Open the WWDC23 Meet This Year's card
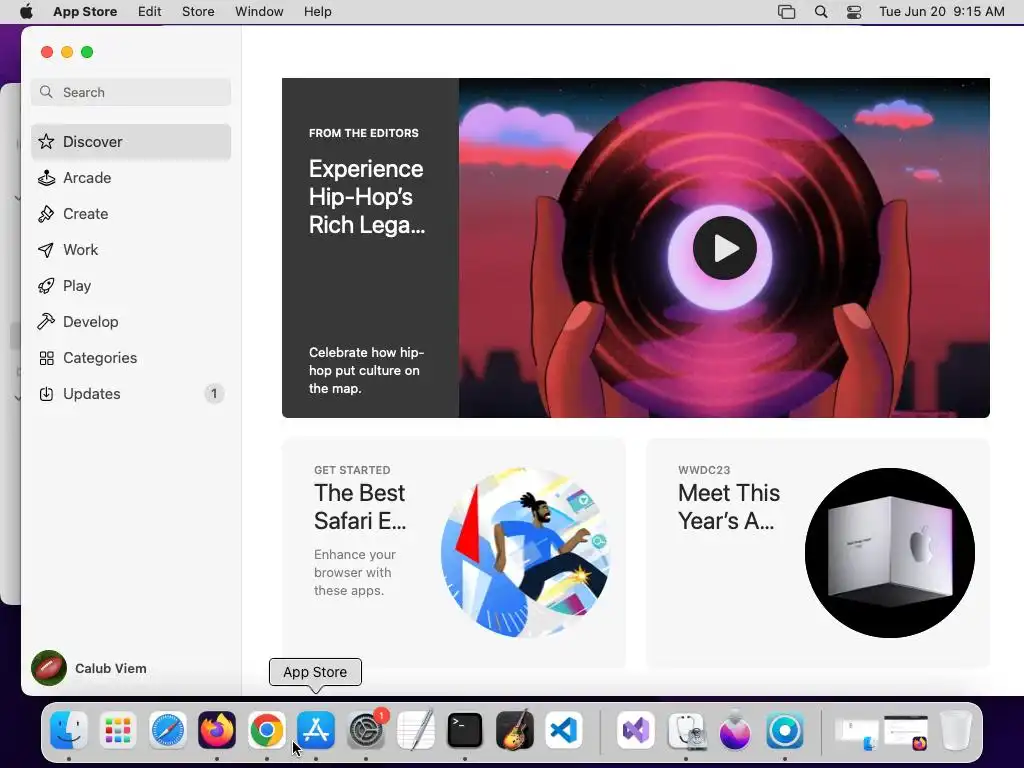1024x768 pixels. pyautogui.click(x=818, y=552)
